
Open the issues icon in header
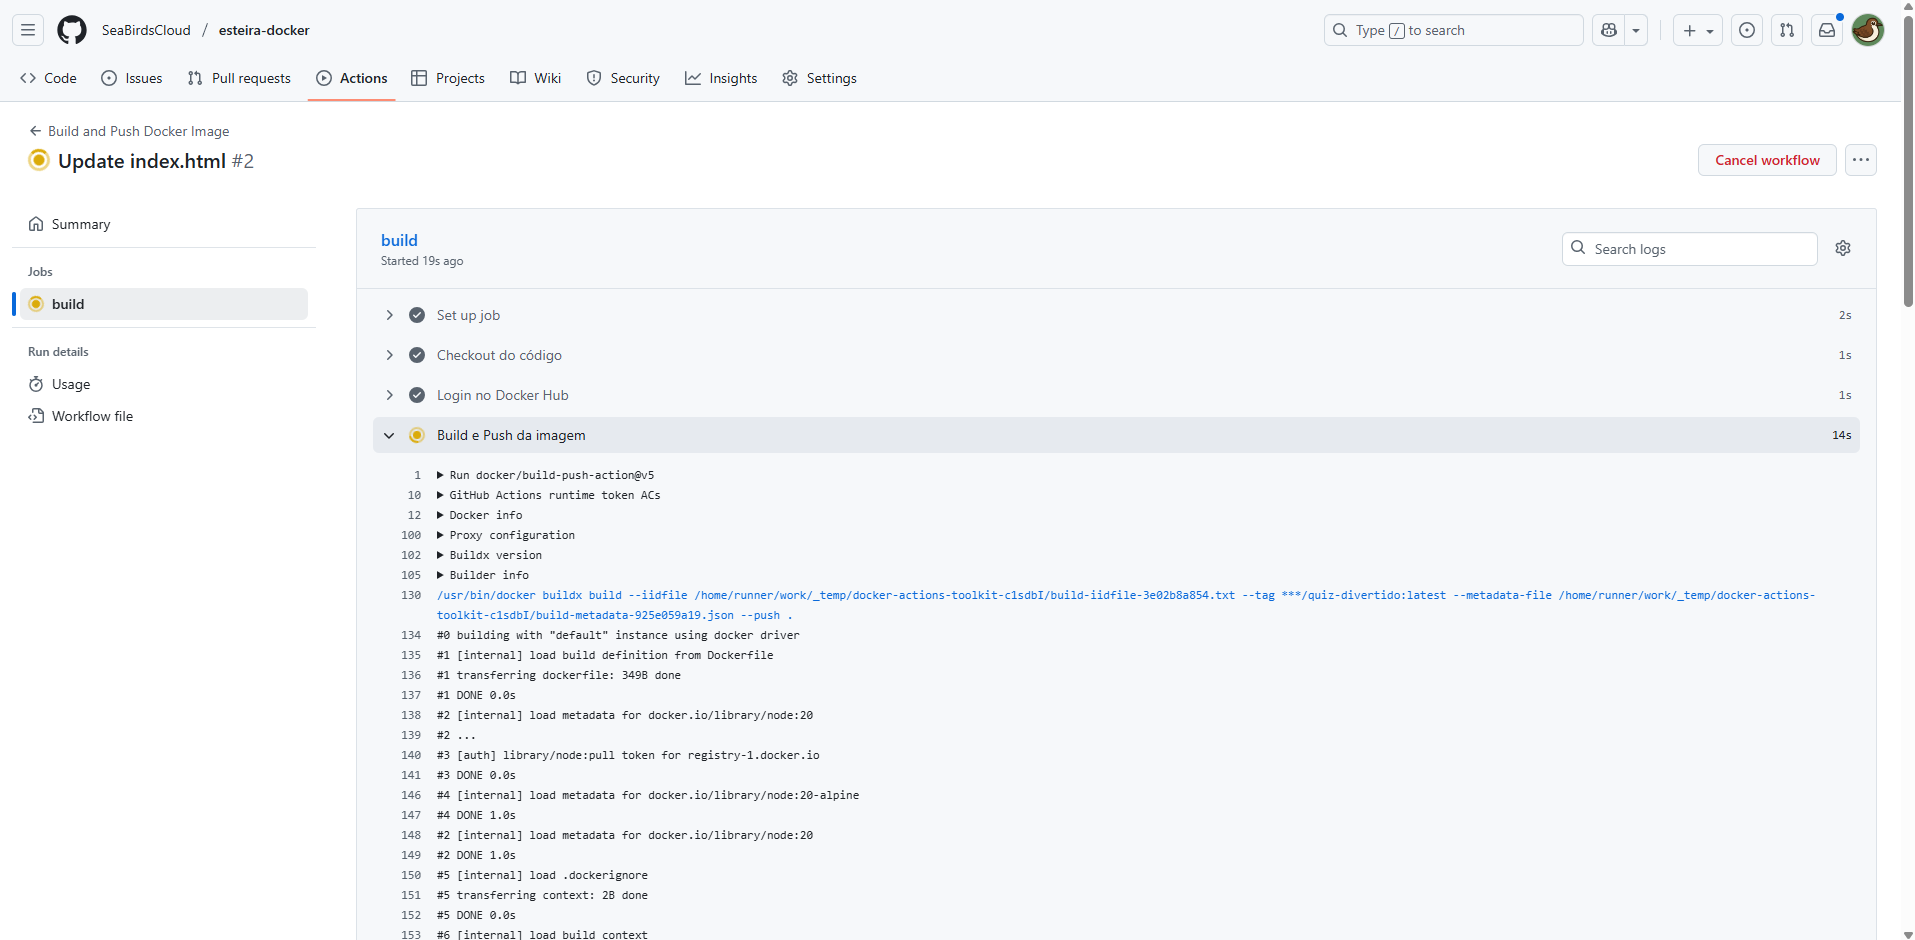pos(1747,30)
